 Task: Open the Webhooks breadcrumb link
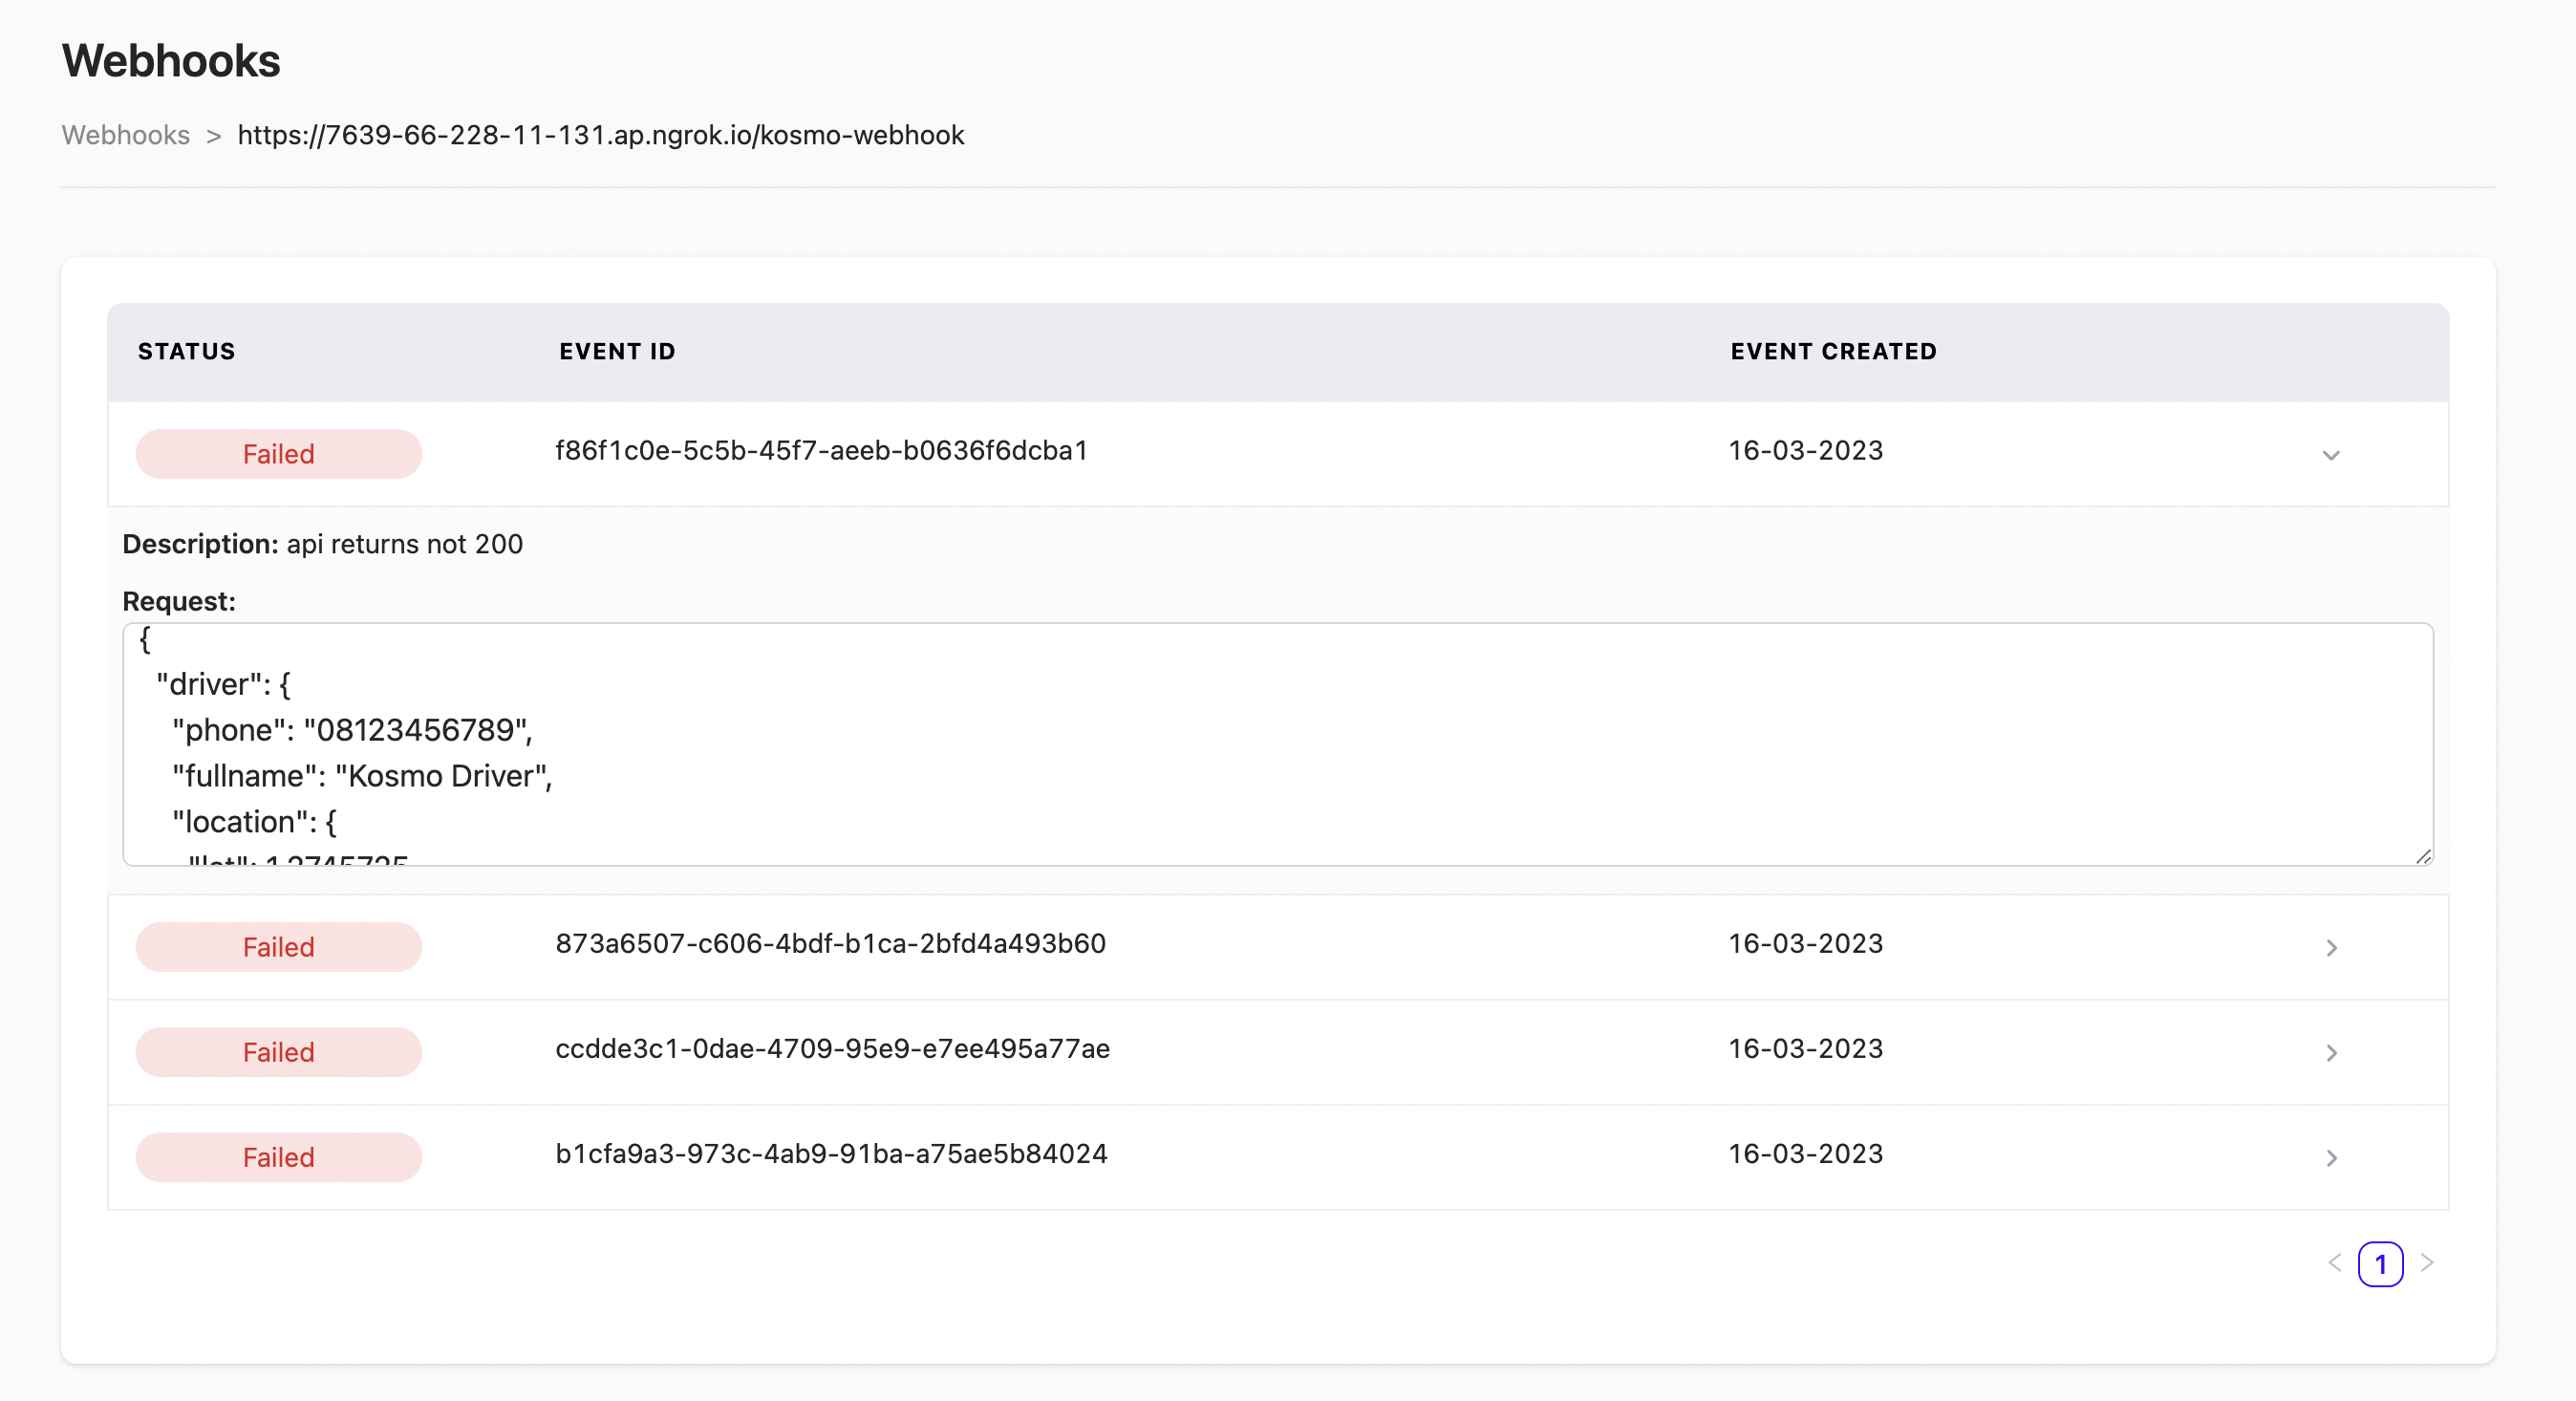(x=126, y=135)
